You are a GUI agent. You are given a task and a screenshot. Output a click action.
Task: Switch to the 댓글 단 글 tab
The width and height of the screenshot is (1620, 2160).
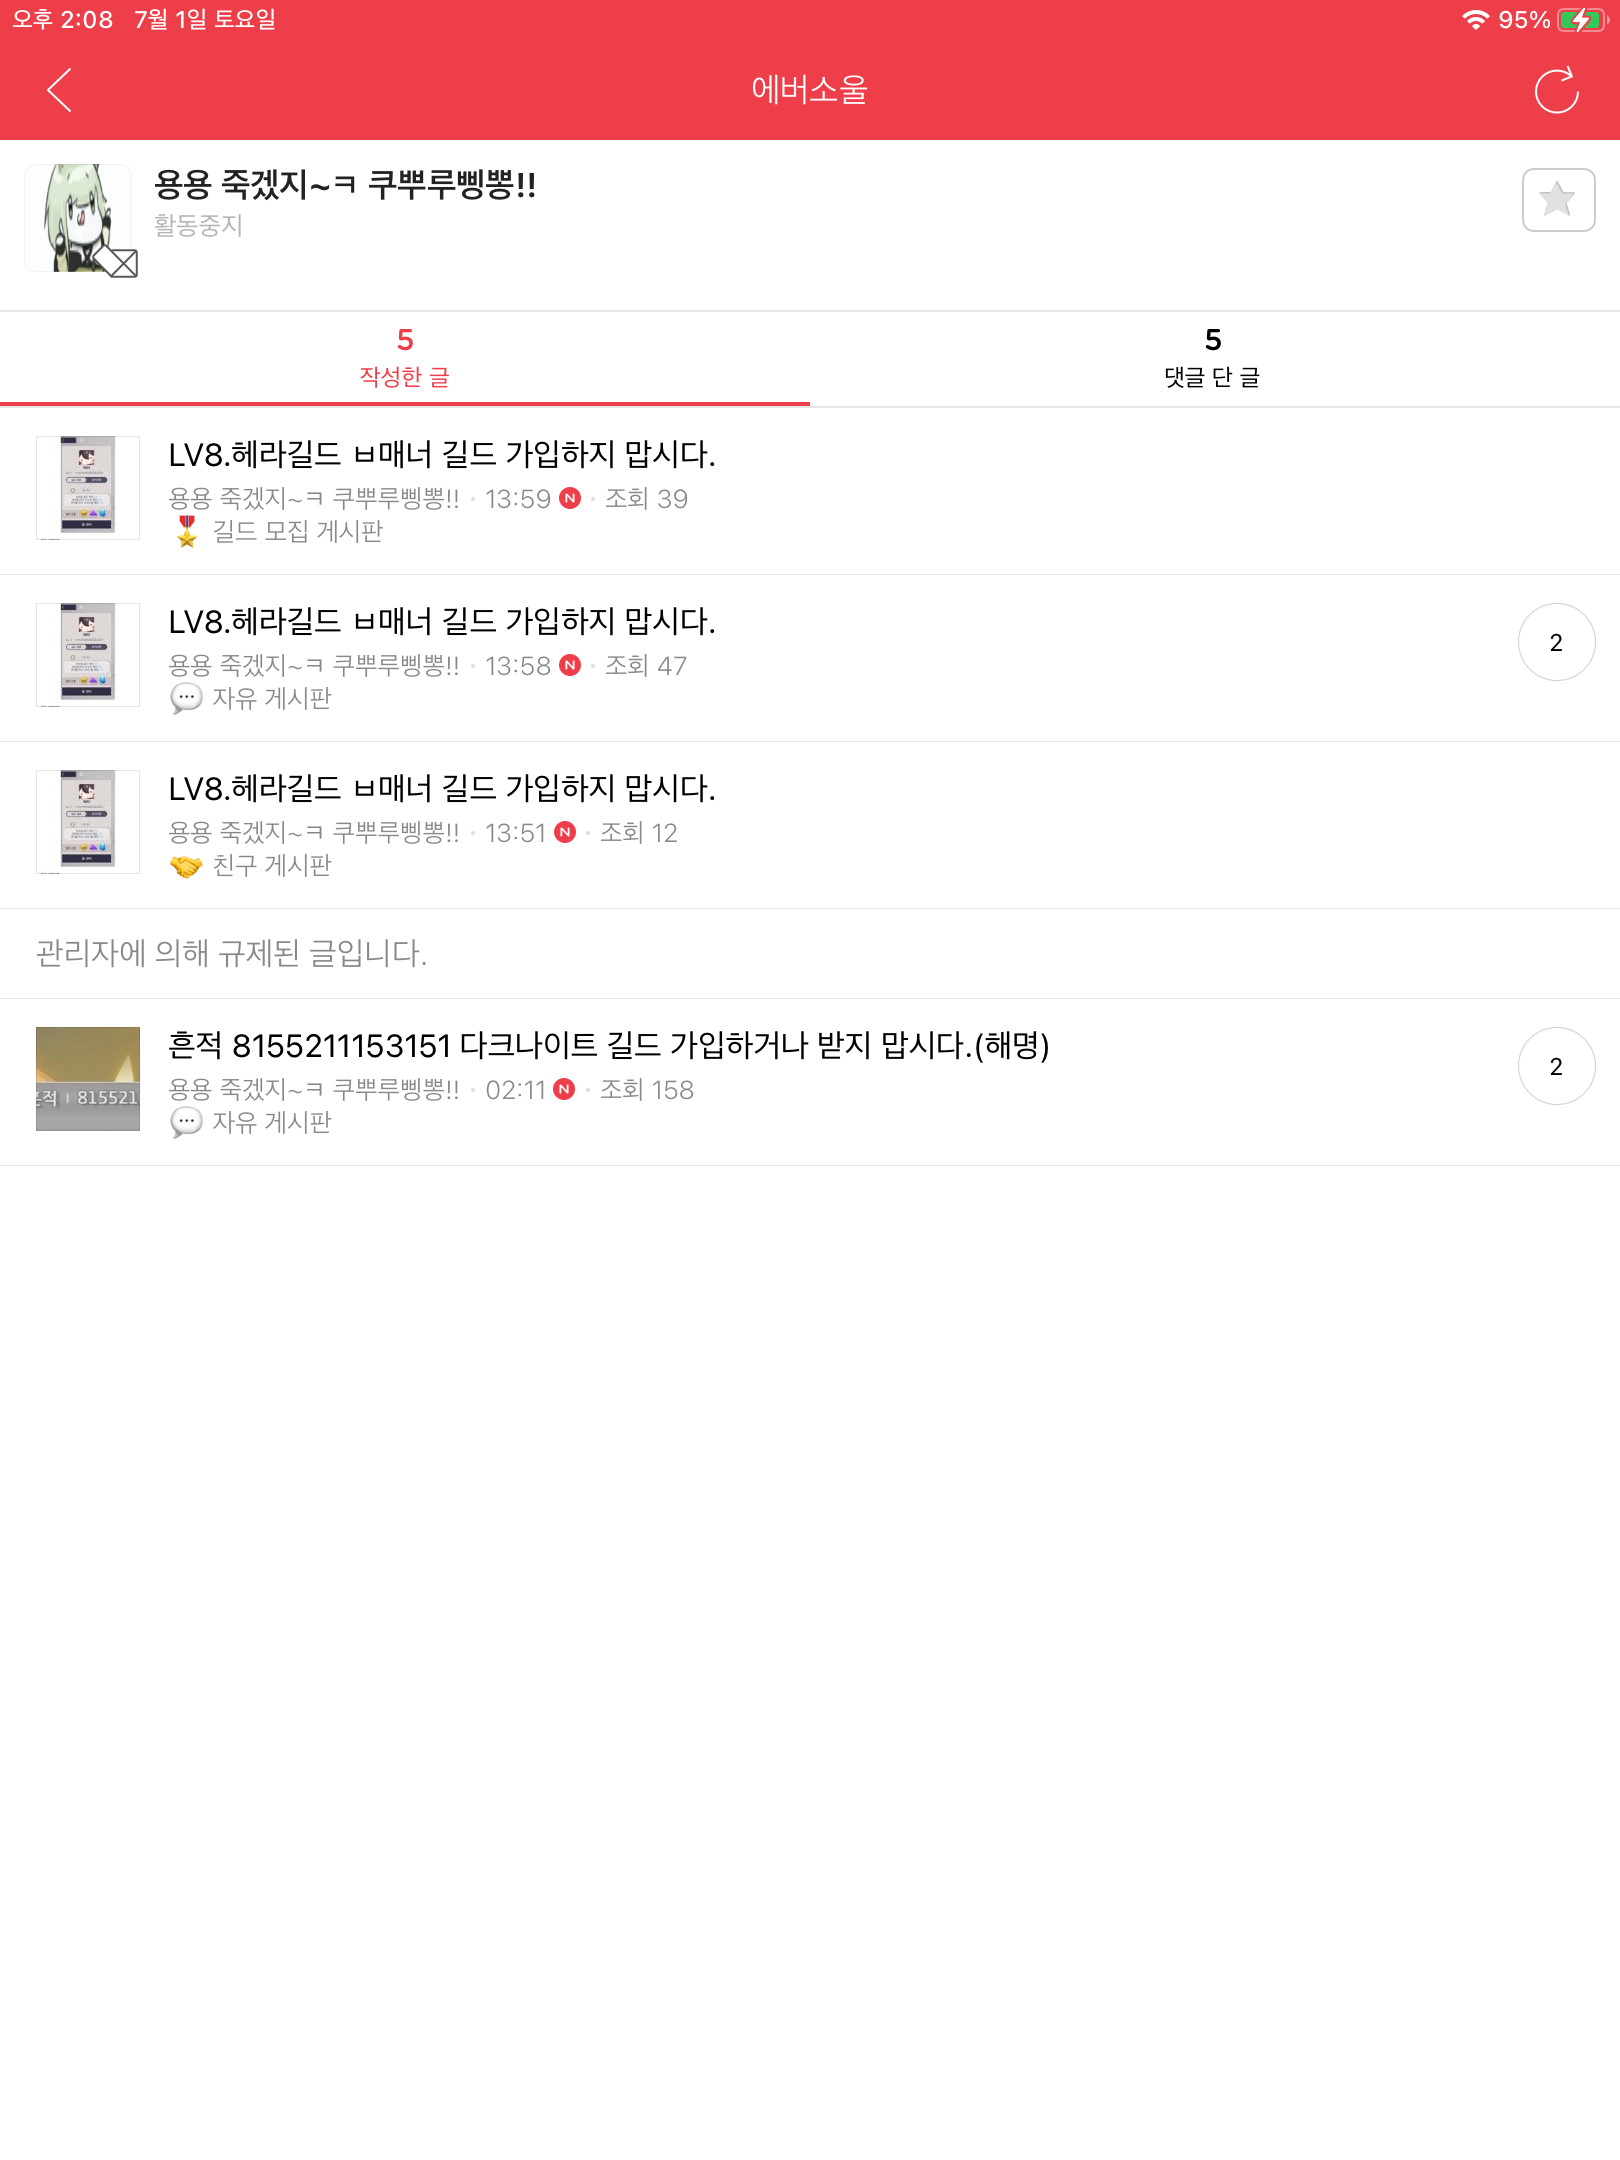pyautogui.click(x=1213, y=358)
